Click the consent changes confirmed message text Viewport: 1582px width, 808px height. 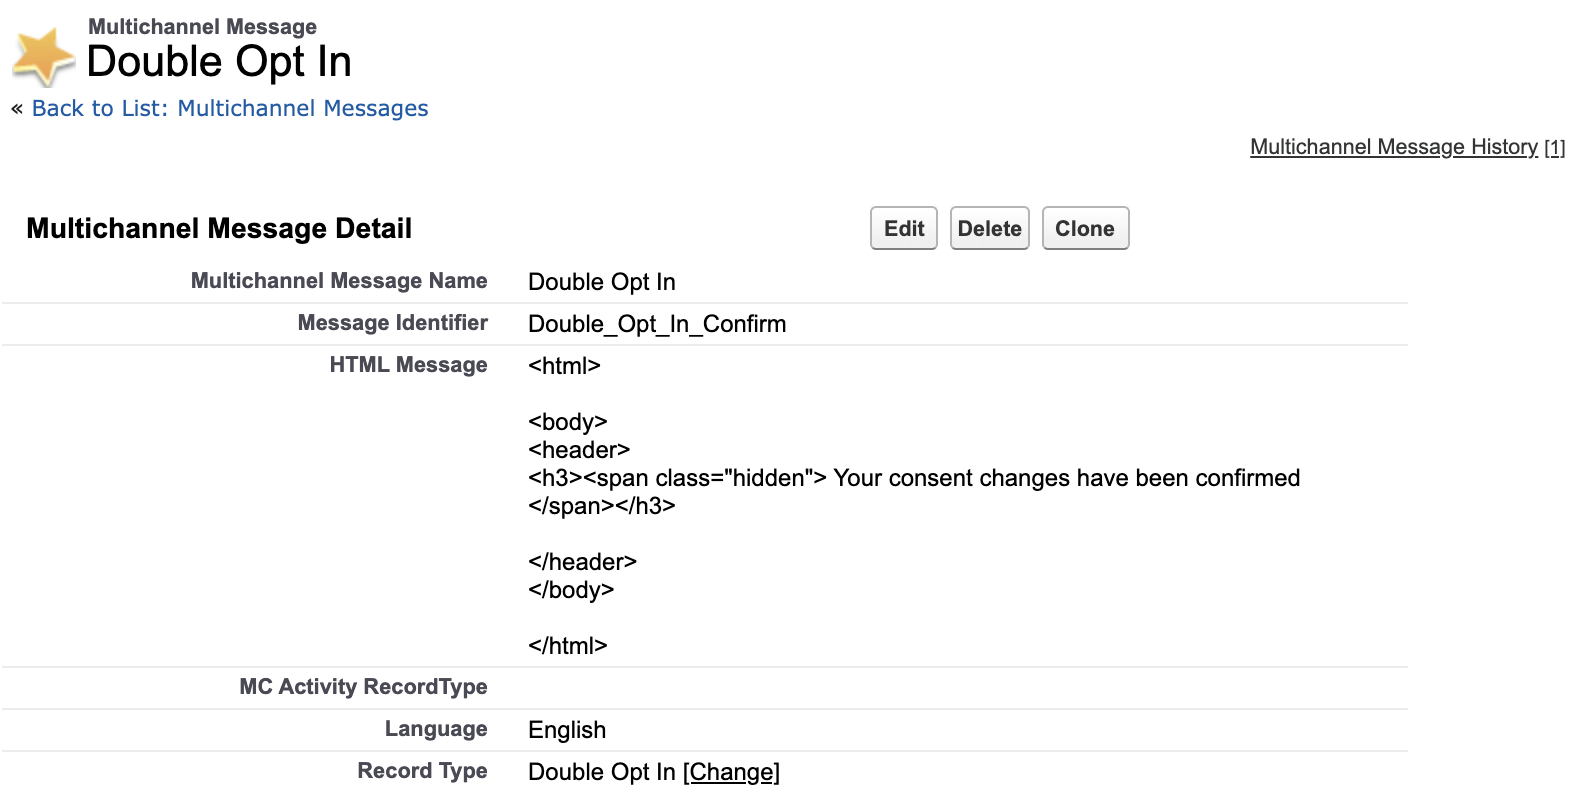[1065, 478]
